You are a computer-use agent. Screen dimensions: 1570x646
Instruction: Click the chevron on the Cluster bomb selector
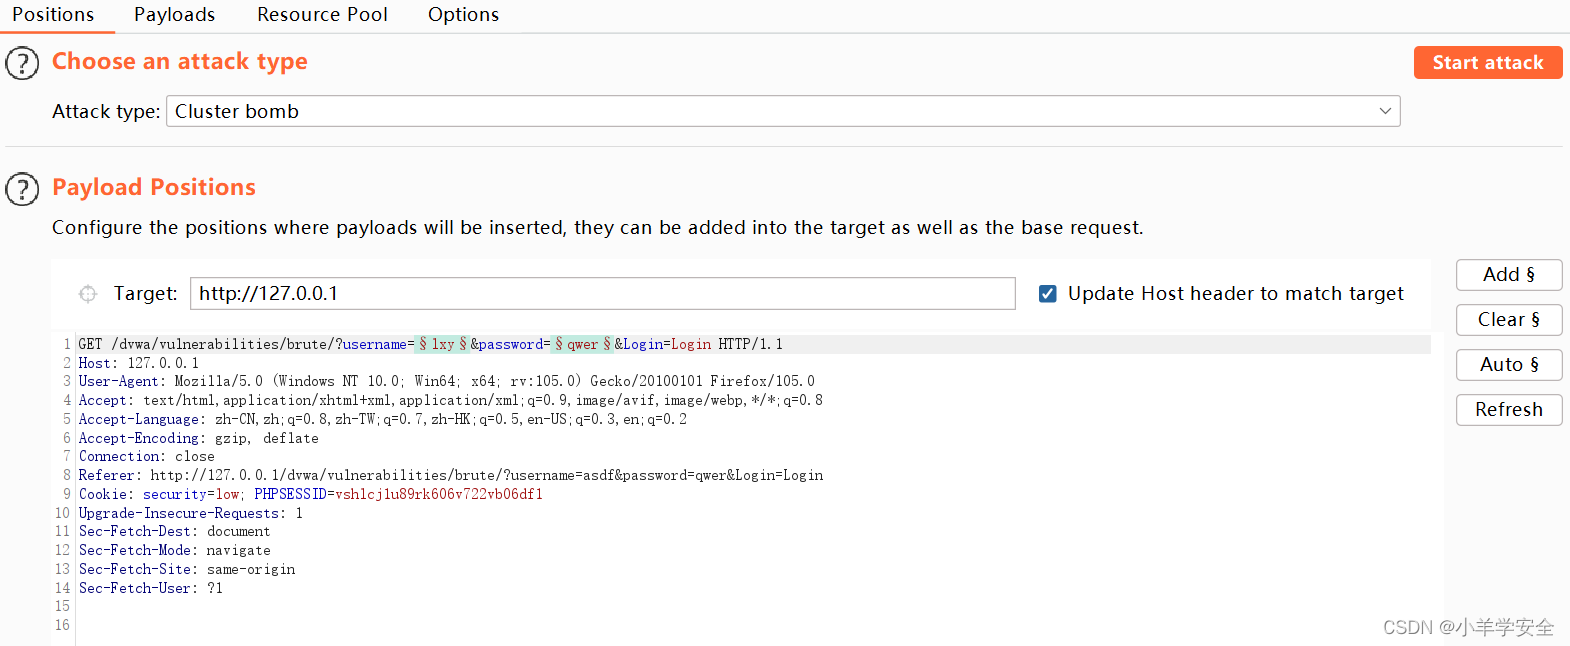pos(1384,111)
